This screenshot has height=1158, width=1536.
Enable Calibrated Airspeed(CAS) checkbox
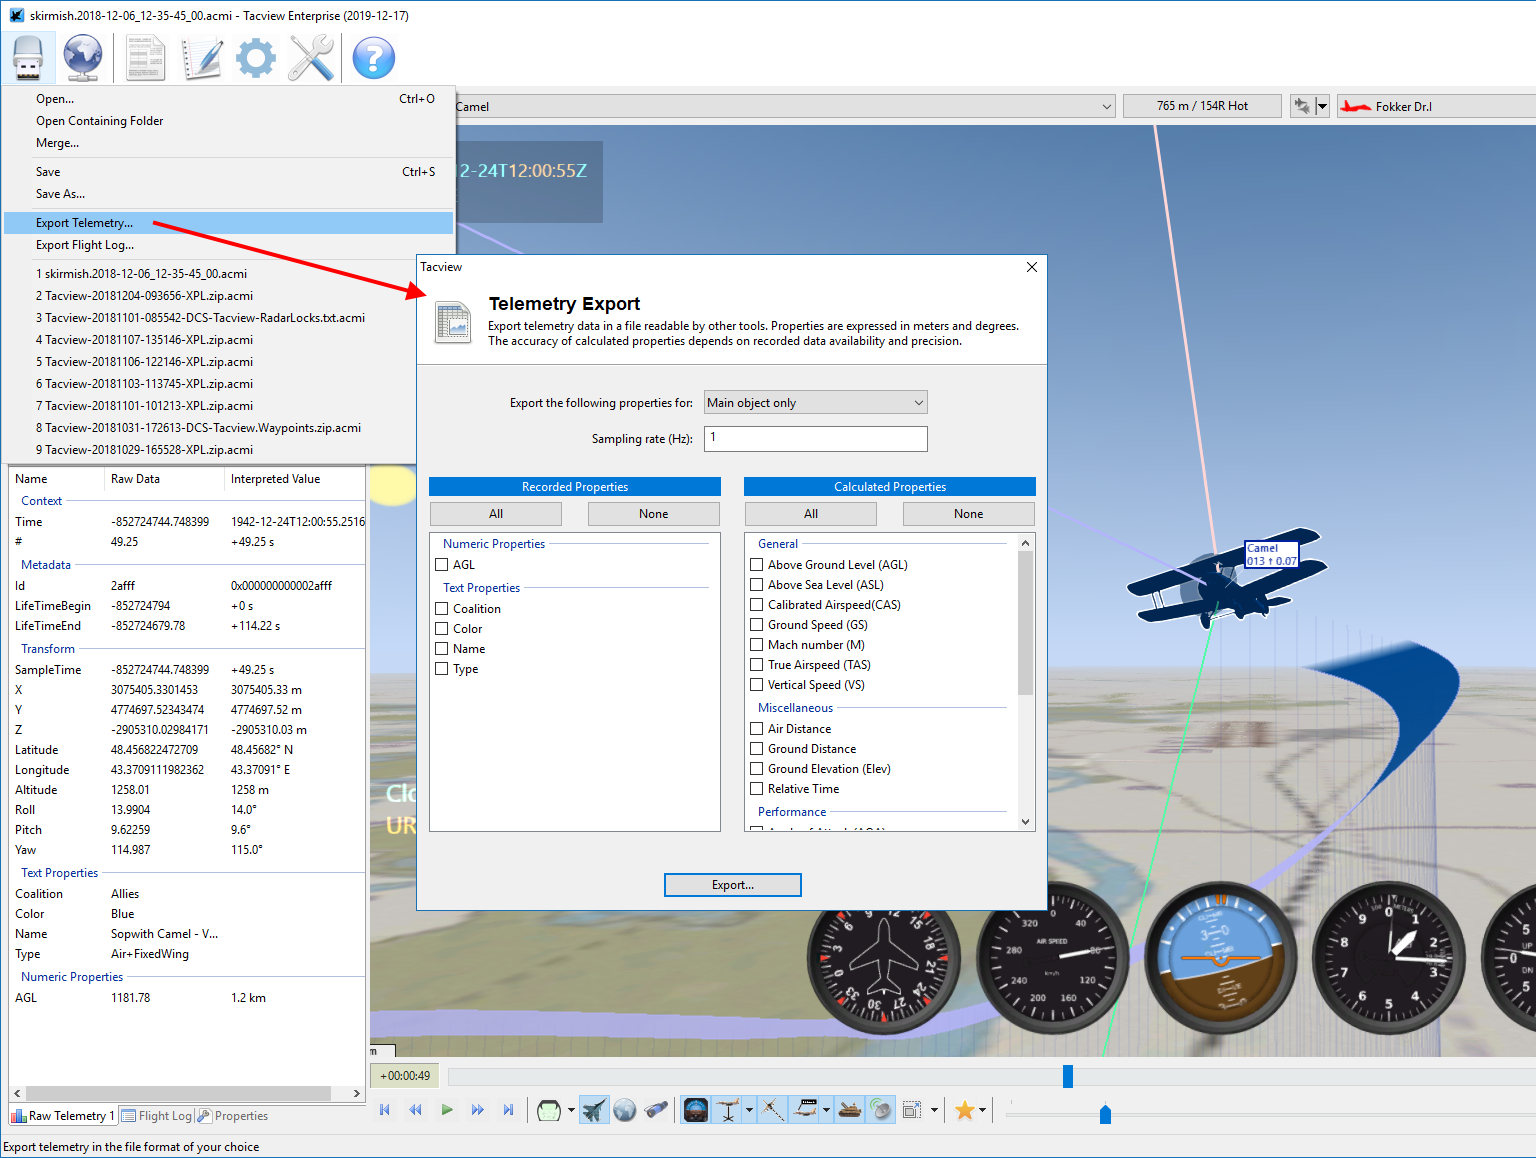point(757,605)
